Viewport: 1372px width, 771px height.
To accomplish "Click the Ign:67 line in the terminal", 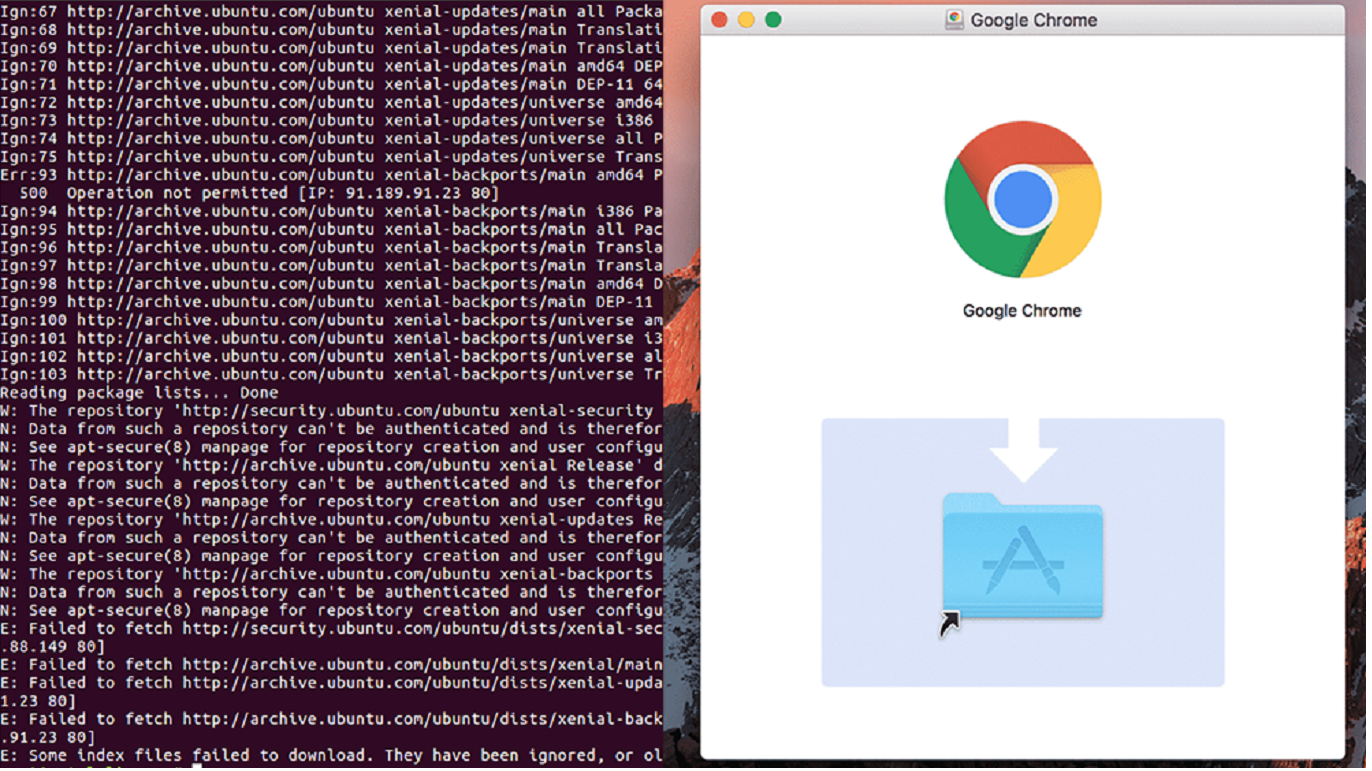I will click(331, 12).
